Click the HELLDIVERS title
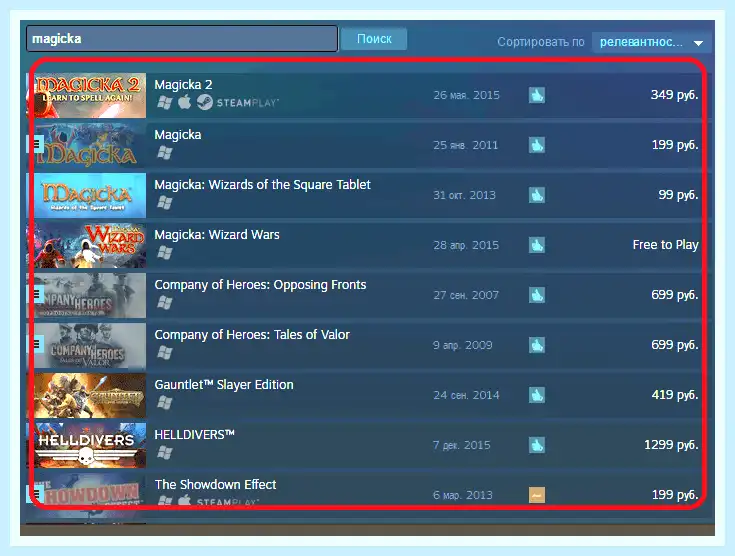 [194, 435]
